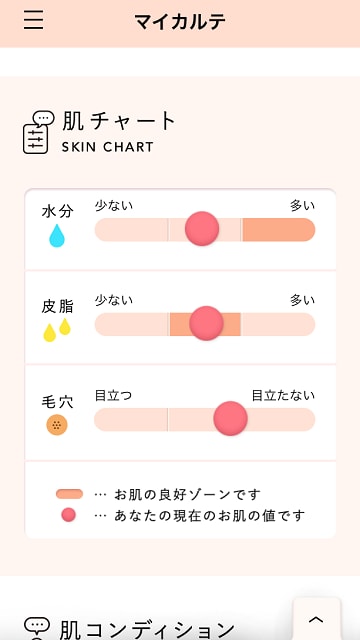The image size is (360, 640).
Task: Click the sebum slider red knob
Action: point(206,323)
